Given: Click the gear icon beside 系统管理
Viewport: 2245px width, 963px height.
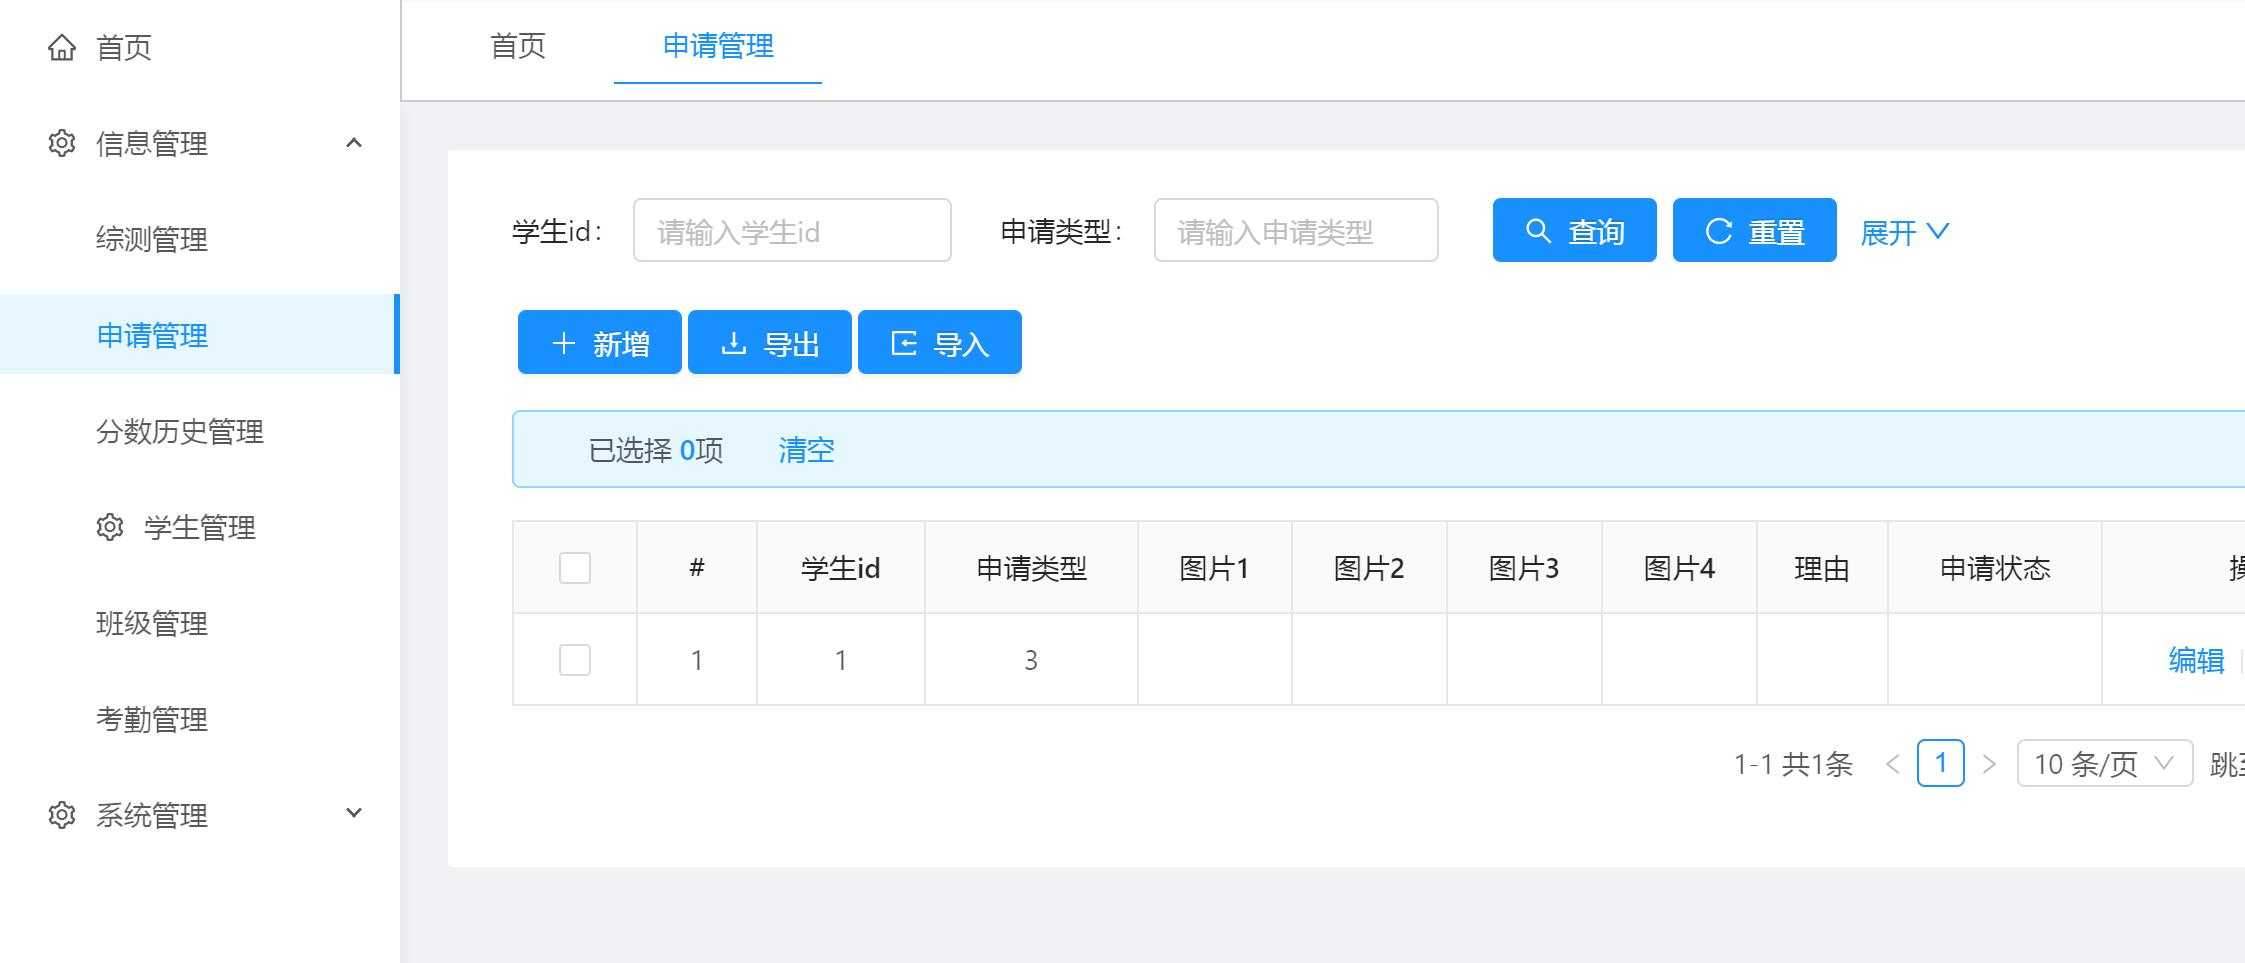Looking at the screenshot, I should tap(62, 815).
